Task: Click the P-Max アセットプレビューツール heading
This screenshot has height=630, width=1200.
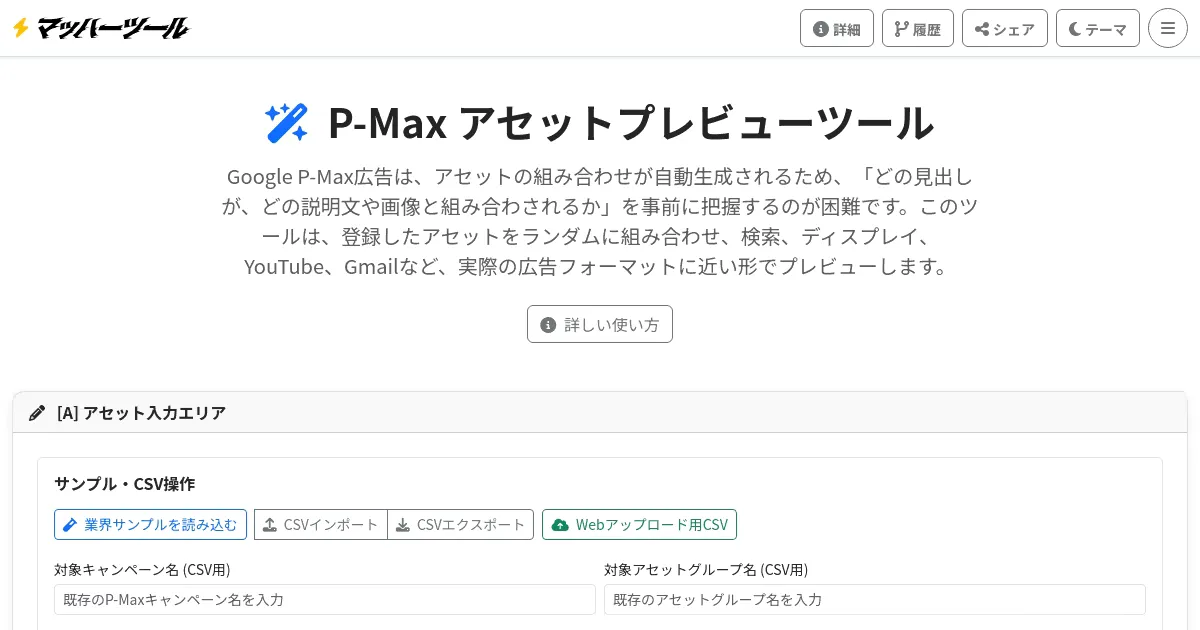Action: tap(630, 123)
